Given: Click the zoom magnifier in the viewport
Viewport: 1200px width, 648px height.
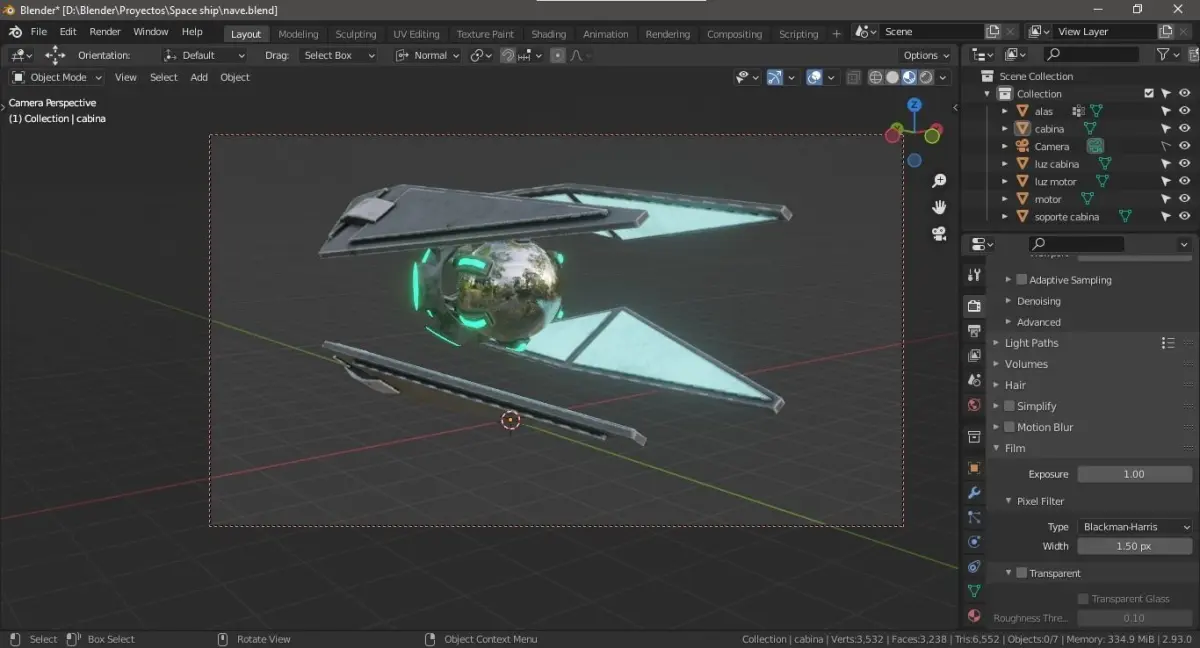Looking at the screenshot, I should (939, 181).
